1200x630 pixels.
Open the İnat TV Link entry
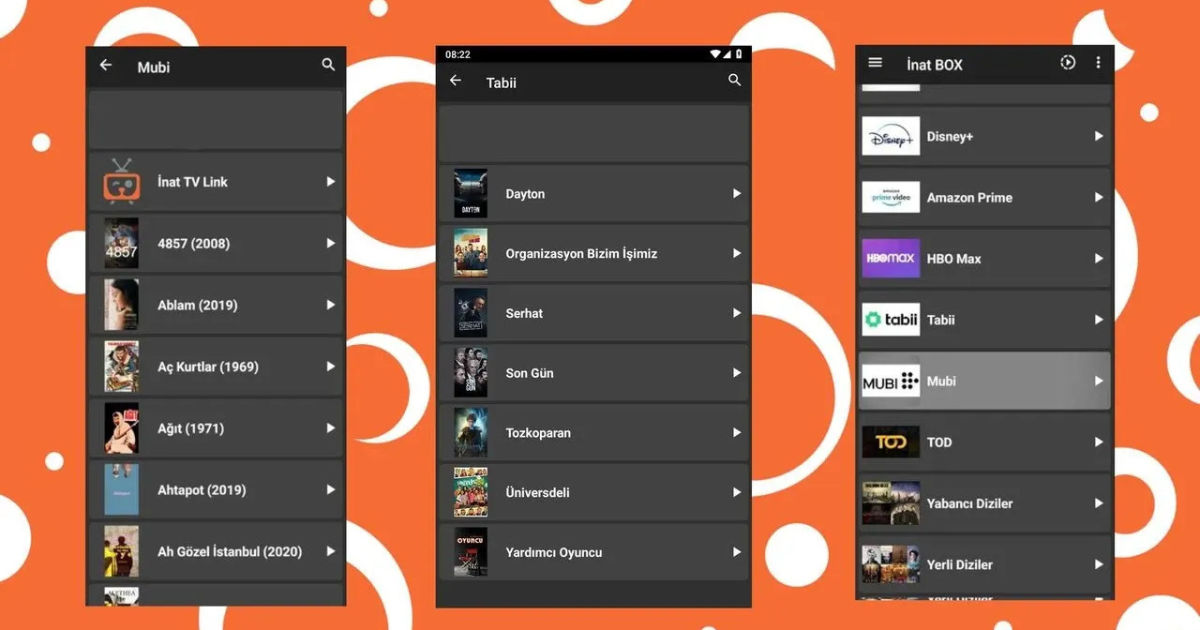click(x=216, y=181)
